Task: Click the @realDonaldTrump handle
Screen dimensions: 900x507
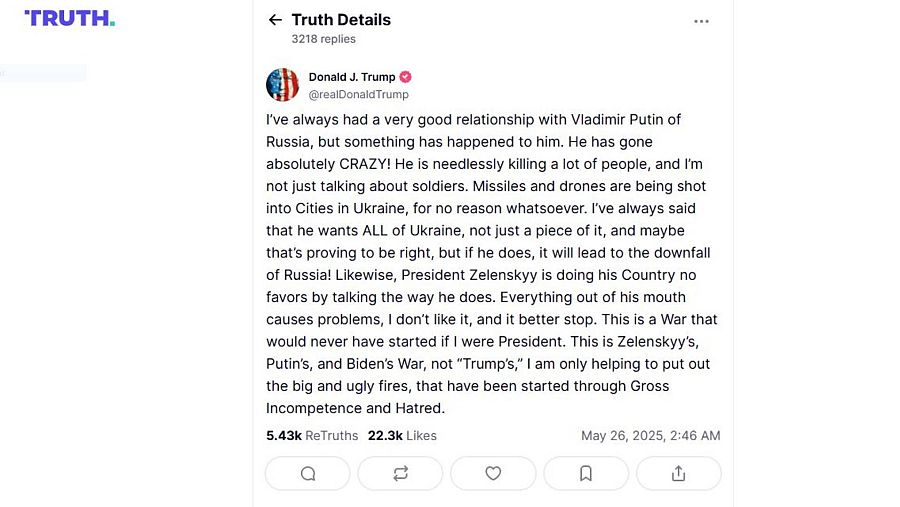Action: [358, 94]
